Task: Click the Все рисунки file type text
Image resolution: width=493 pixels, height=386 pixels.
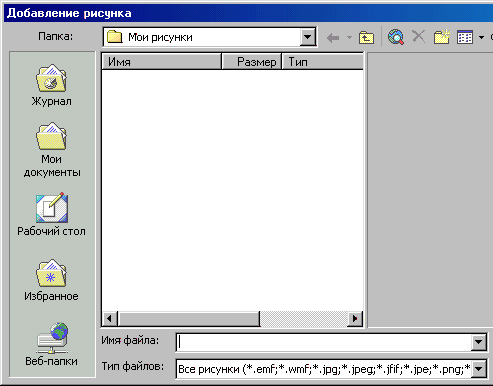Action: click(323, 369)
